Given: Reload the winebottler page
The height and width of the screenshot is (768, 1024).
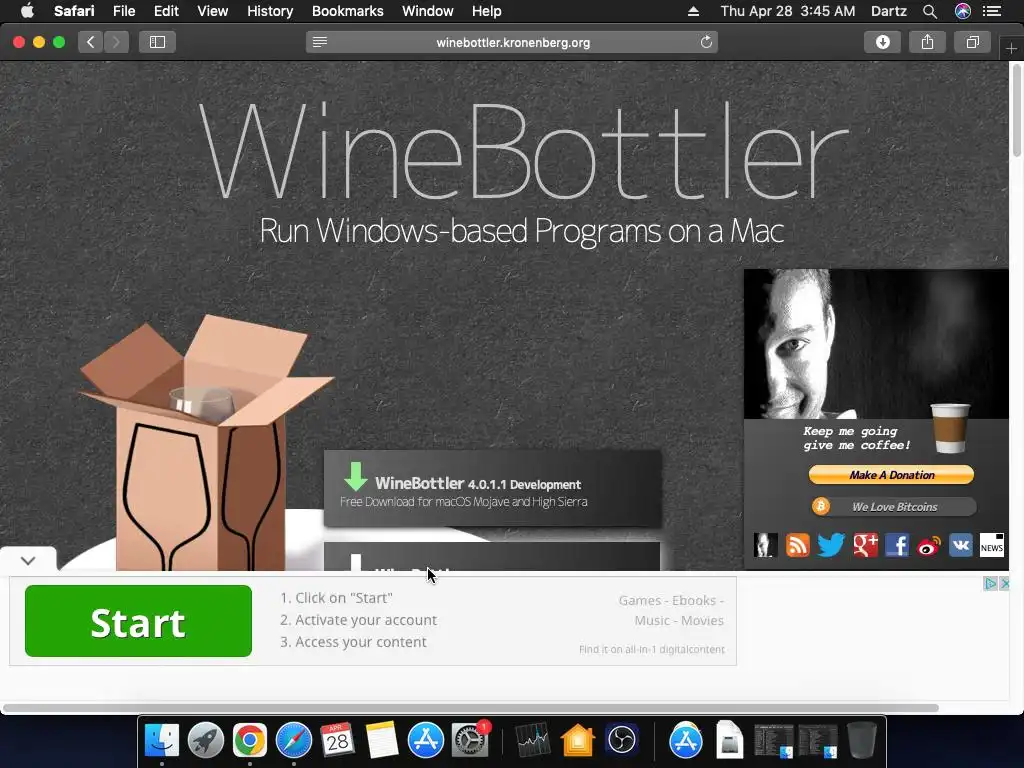Looking at the screenshot, I should [706, 42].
